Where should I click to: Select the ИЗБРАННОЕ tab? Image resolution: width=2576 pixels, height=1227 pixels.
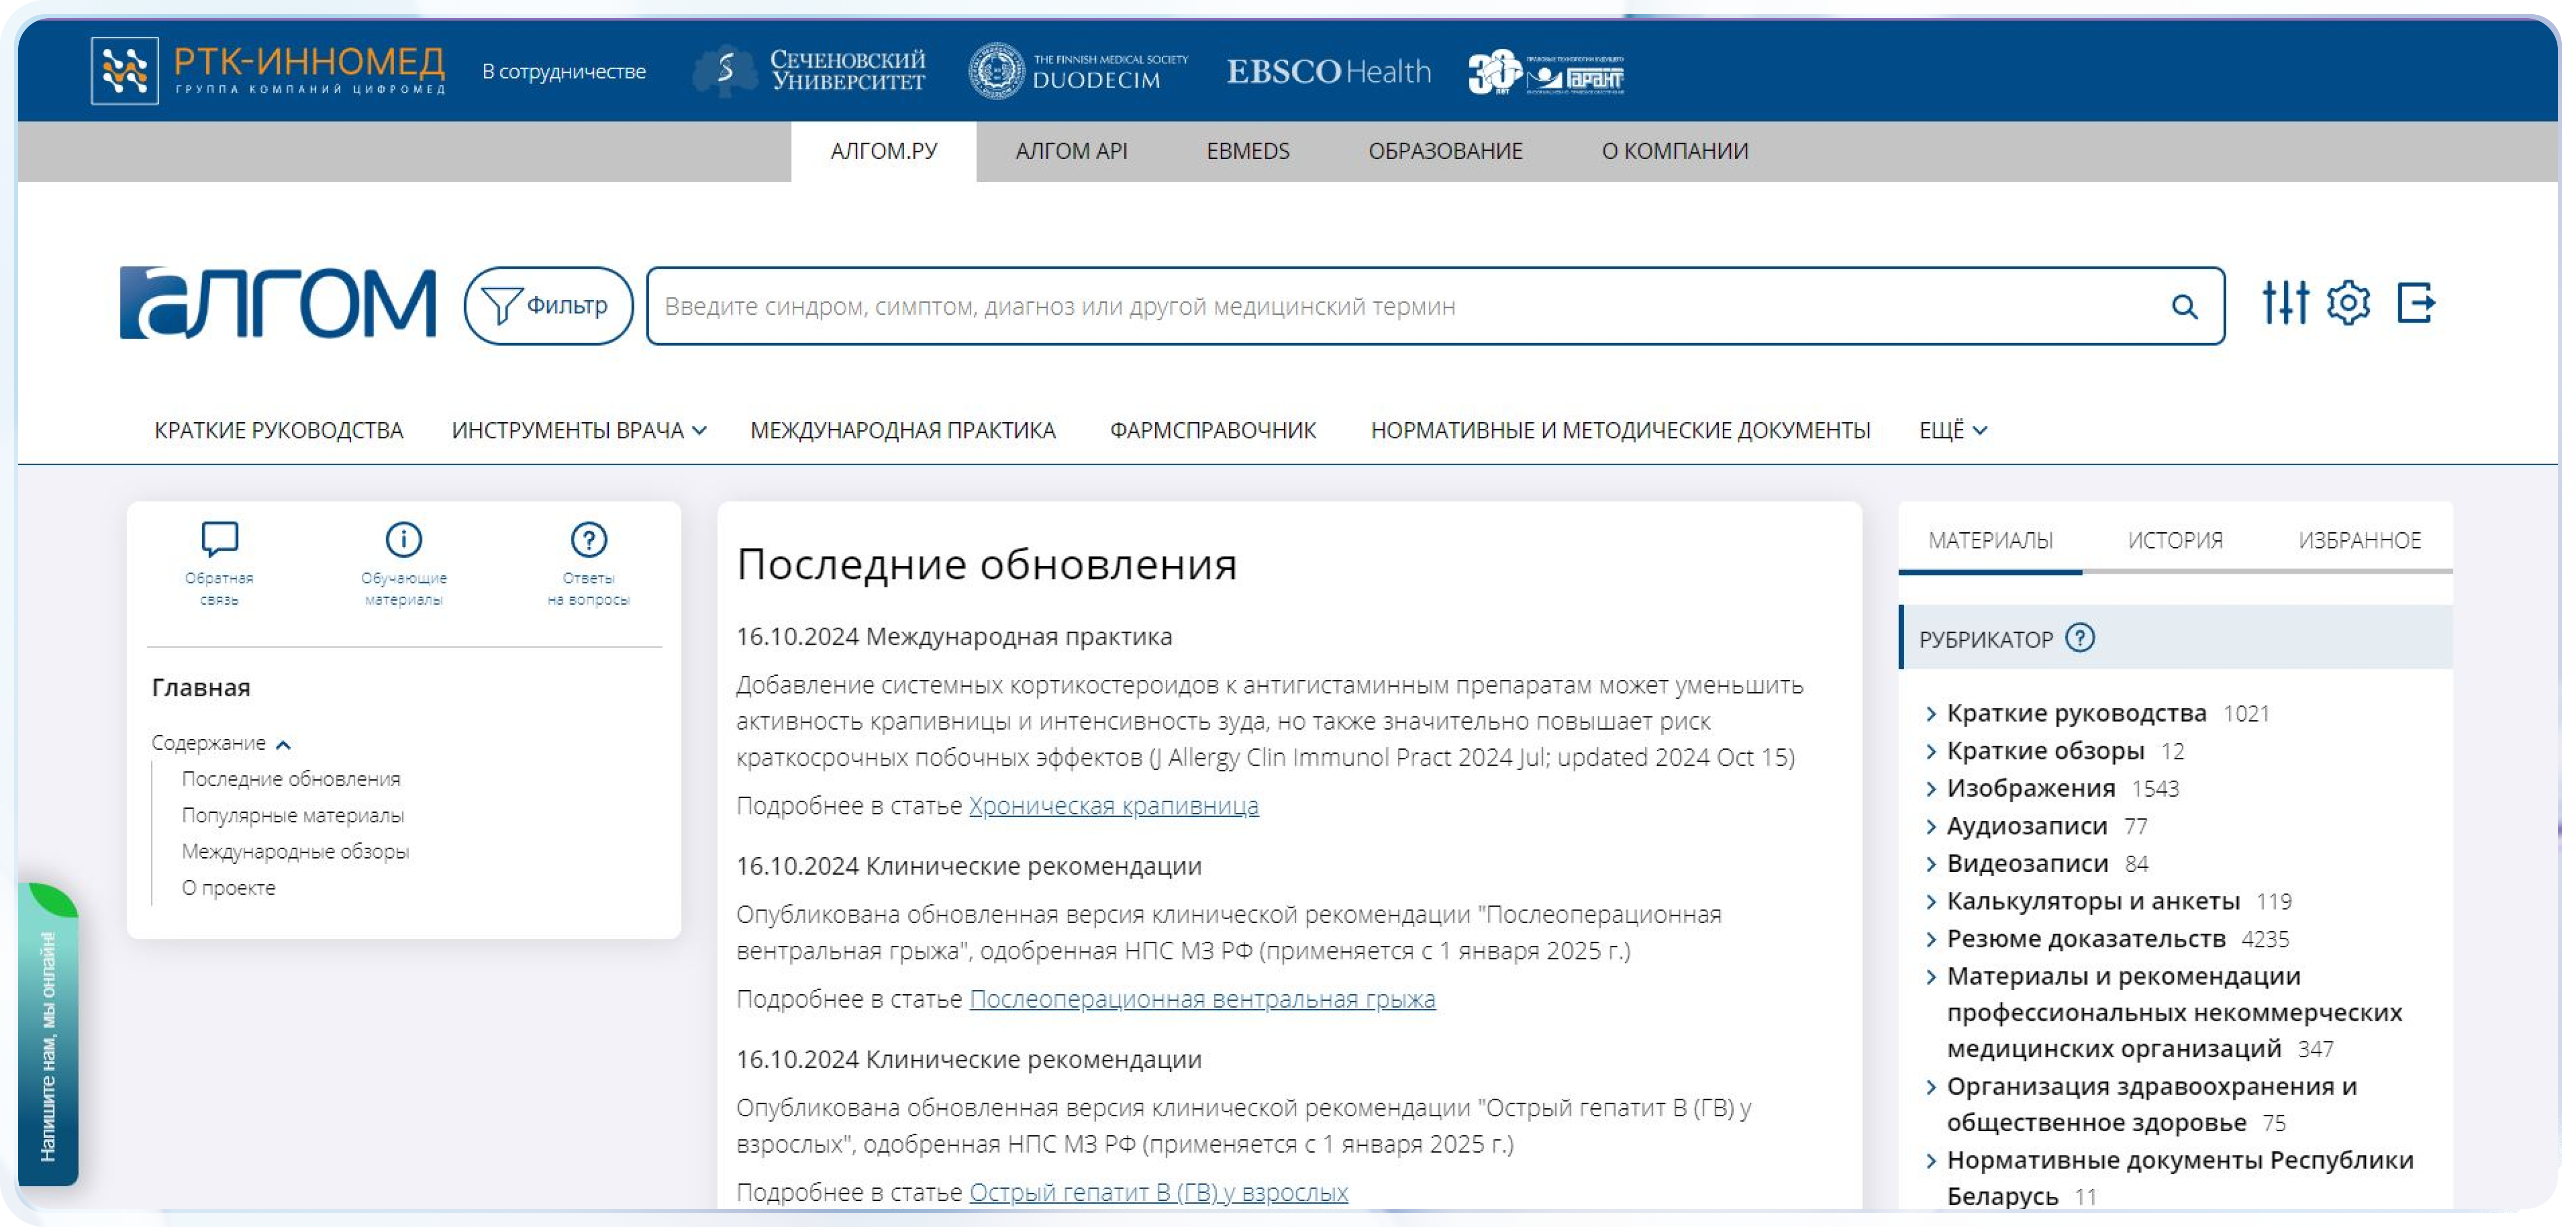coord(2360,541)
